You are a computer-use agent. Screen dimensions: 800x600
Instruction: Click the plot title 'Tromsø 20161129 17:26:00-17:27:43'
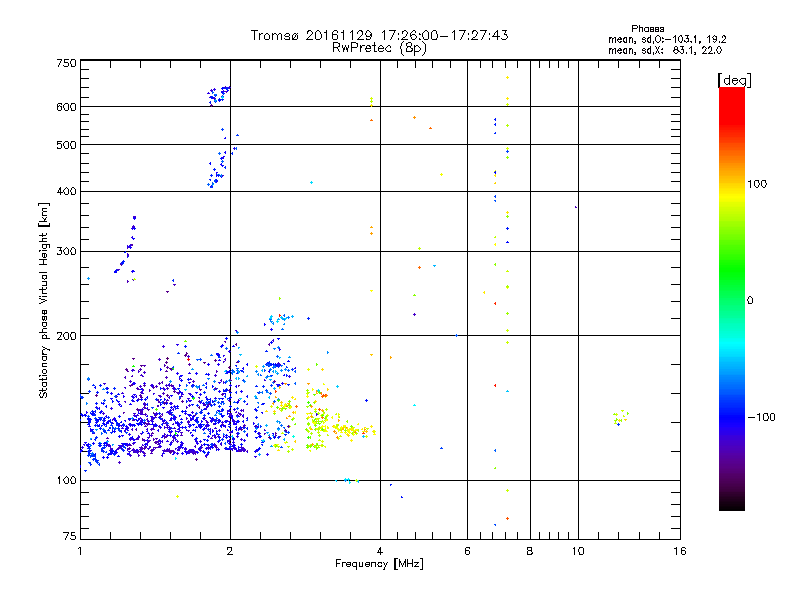point(379,35)
